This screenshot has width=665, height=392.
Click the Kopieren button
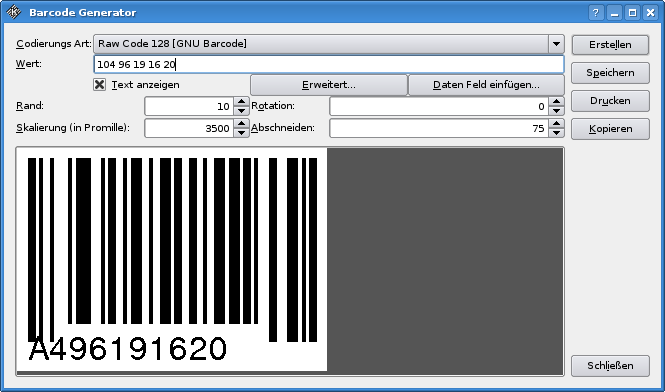point(610,129)
